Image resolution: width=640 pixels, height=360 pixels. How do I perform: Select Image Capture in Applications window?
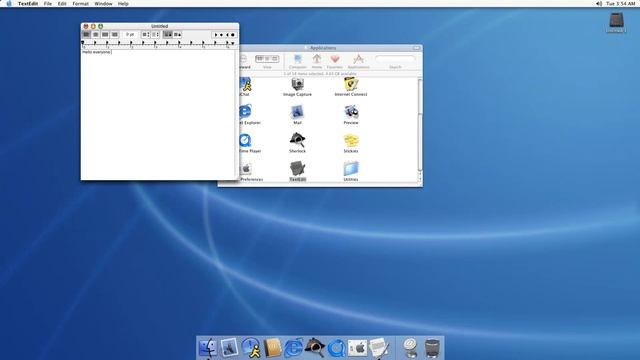tap(297, 87)
